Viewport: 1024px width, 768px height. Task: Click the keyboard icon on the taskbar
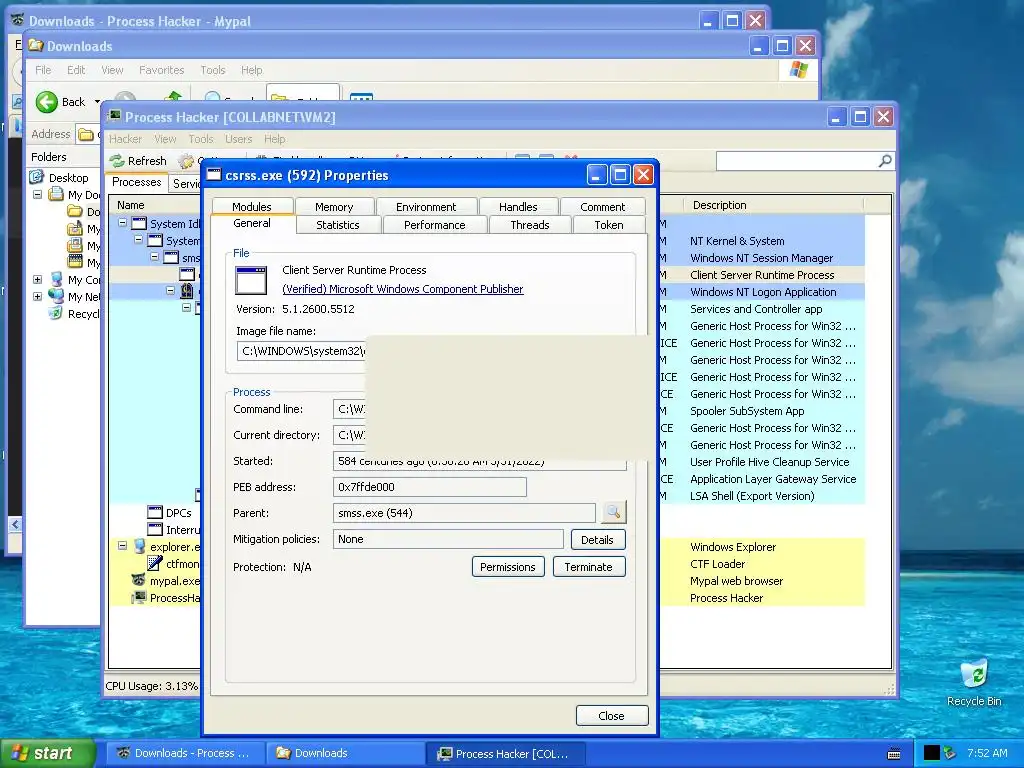(894, 754)
